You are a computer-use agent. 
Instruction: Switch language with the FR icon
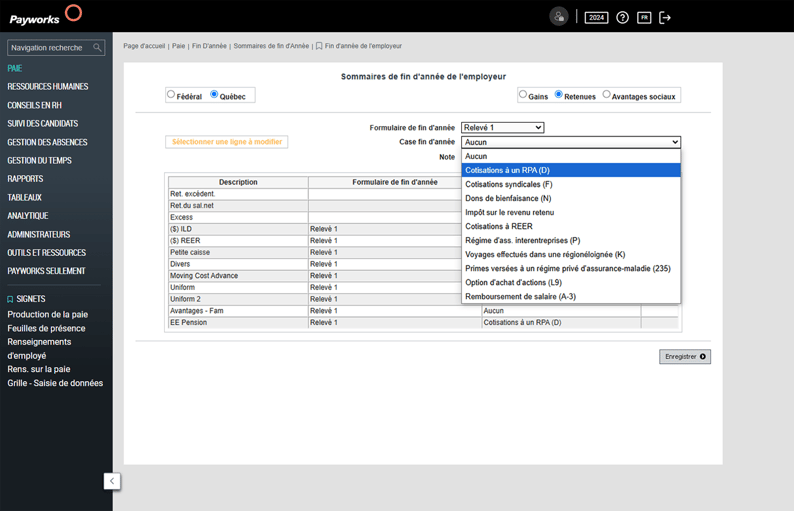point(644,18)
